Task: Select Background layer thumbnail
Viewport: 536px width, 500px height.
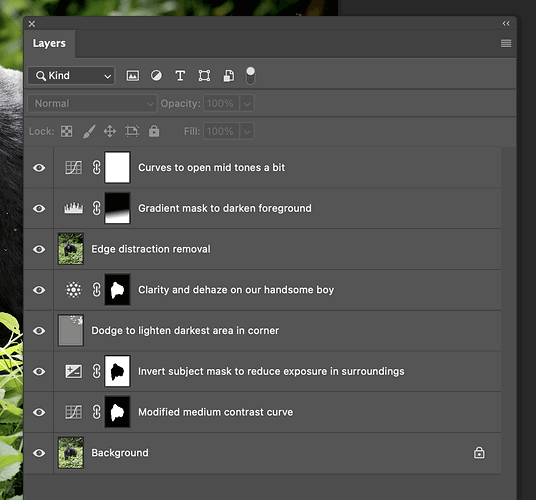Action: (x=71, y=453)
